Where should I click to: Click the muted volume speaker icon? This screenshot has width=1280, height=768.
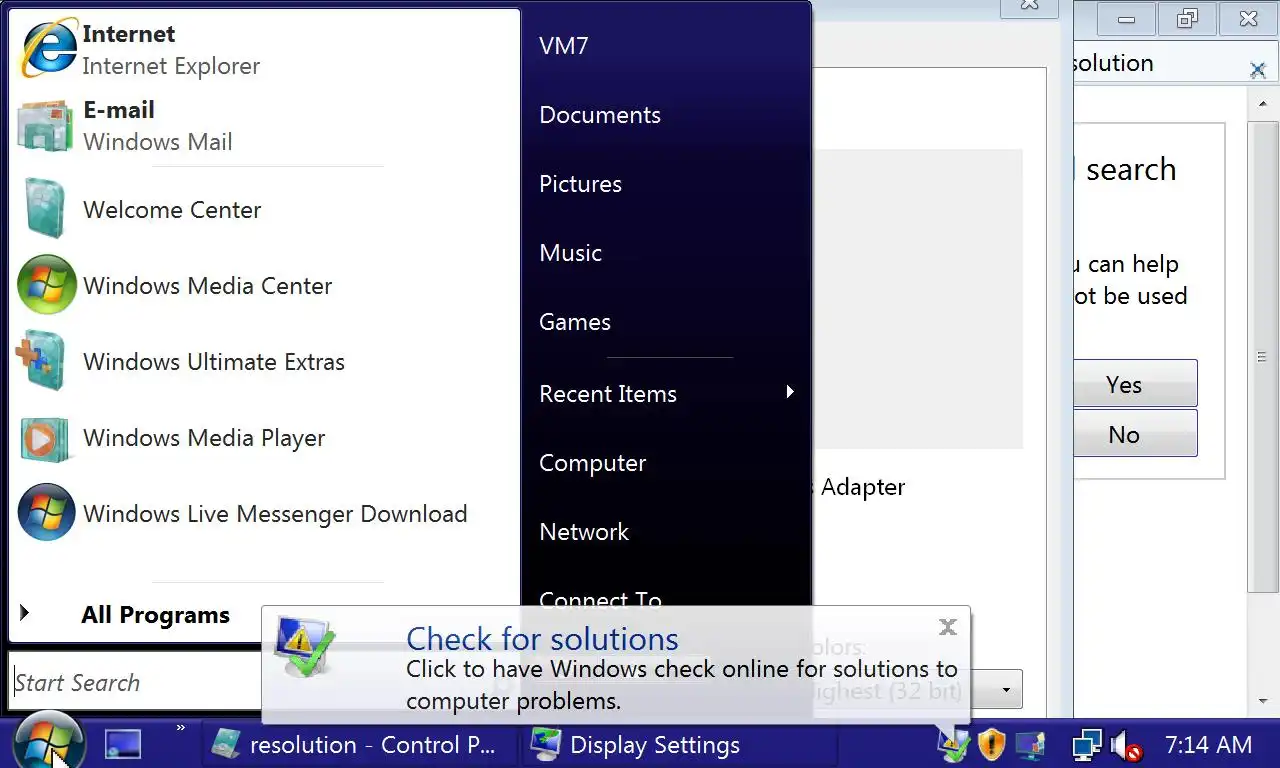[1127, 746]
